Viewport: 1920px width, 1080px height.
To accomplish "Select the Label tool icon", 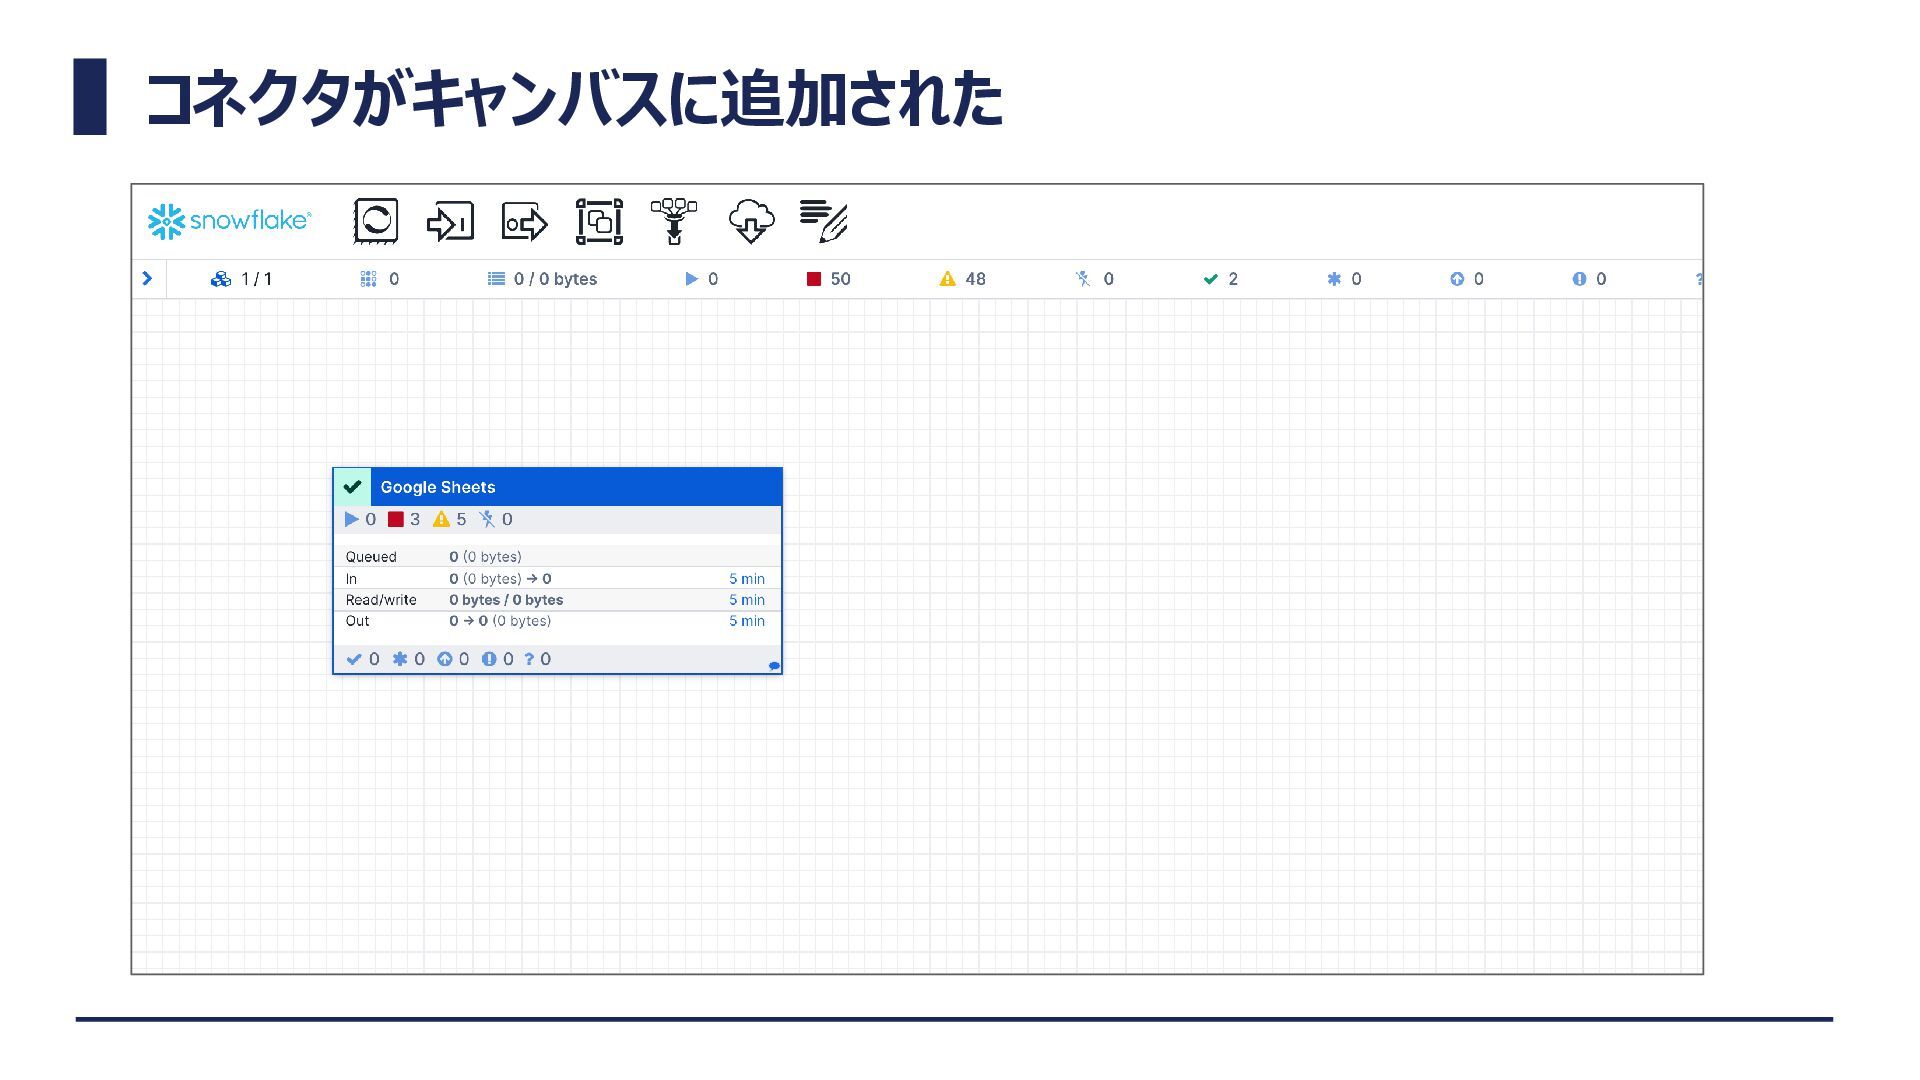I will (x=824, y=221).
